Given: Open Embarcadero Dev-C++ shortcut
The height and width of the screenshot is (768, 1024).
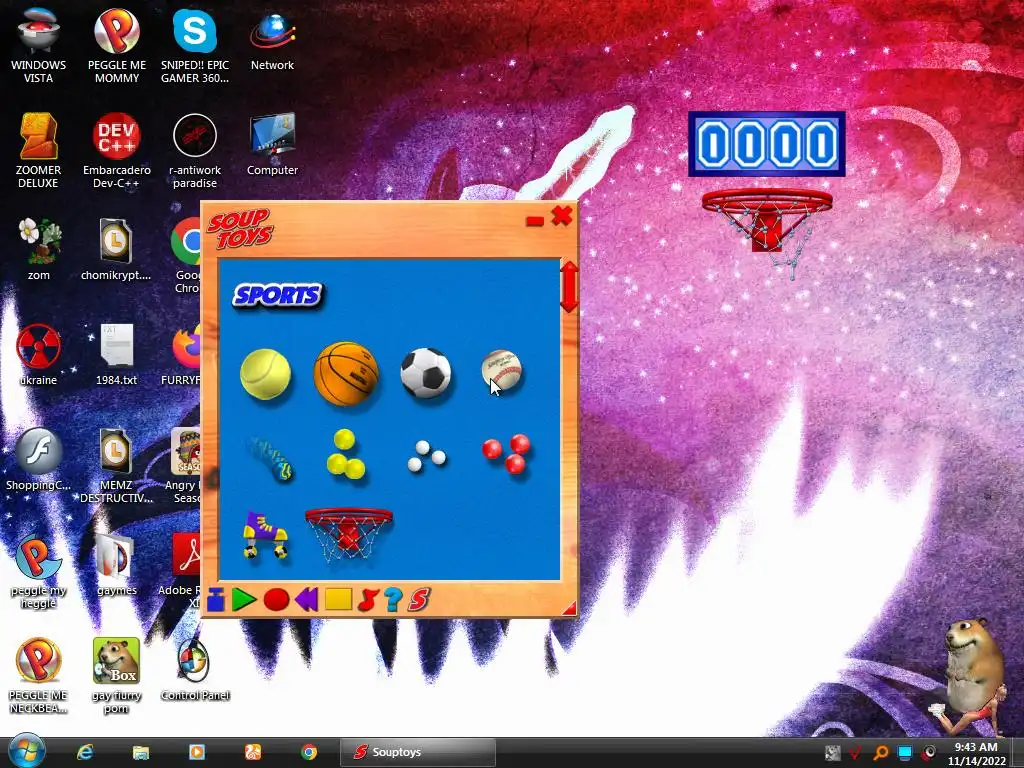Looking at the screenshot, I should click(x=117, y=151).
